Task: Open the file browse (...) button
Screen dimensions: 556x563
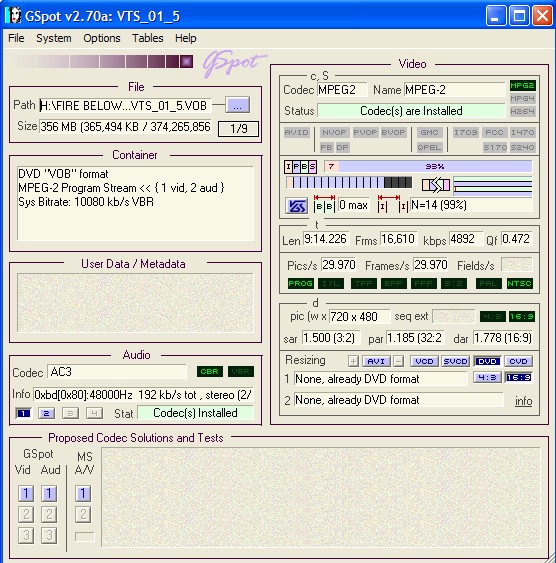Action: pos(237,106)
